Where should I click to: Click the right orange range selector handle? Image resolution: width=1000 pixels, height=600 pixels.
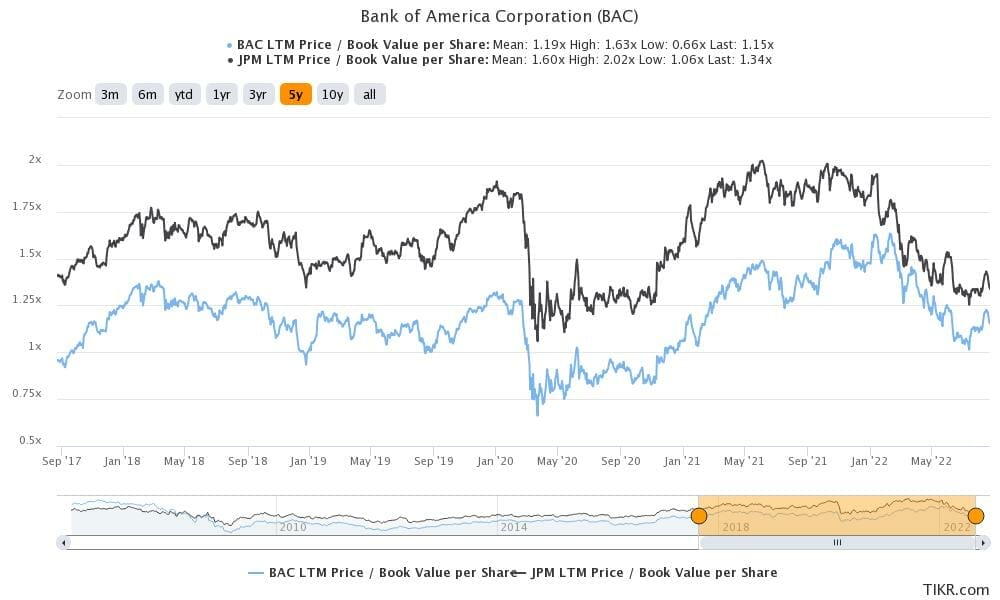pos(975,514)
